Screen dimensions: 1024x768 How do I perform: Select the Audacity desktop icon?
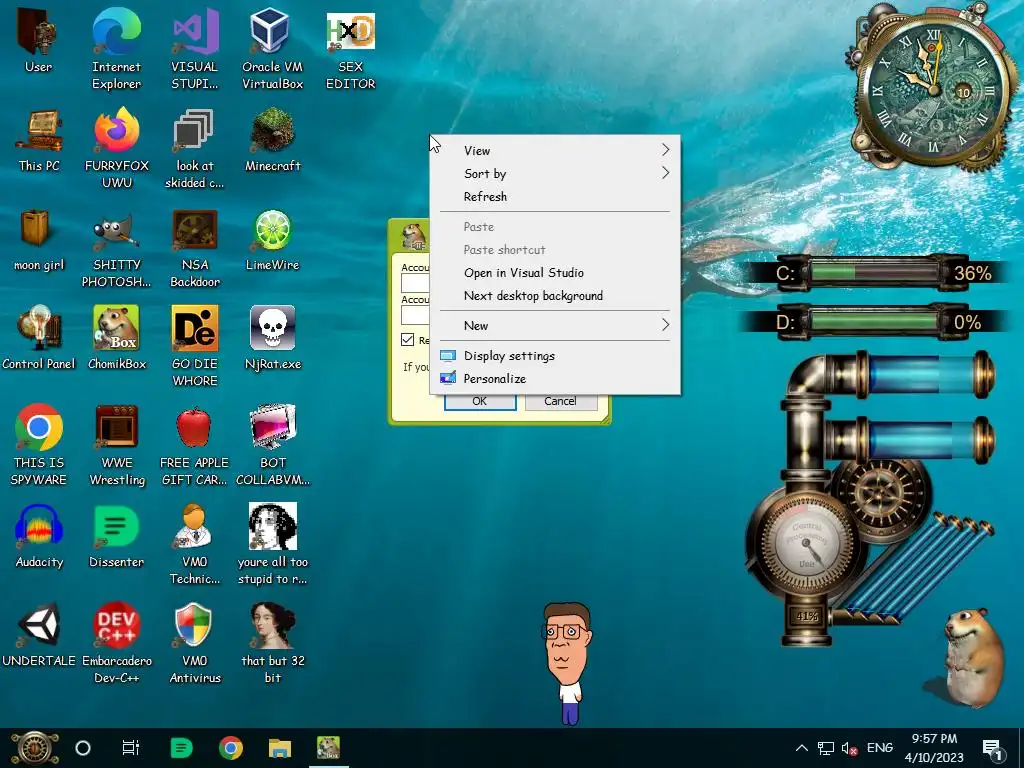39,536
